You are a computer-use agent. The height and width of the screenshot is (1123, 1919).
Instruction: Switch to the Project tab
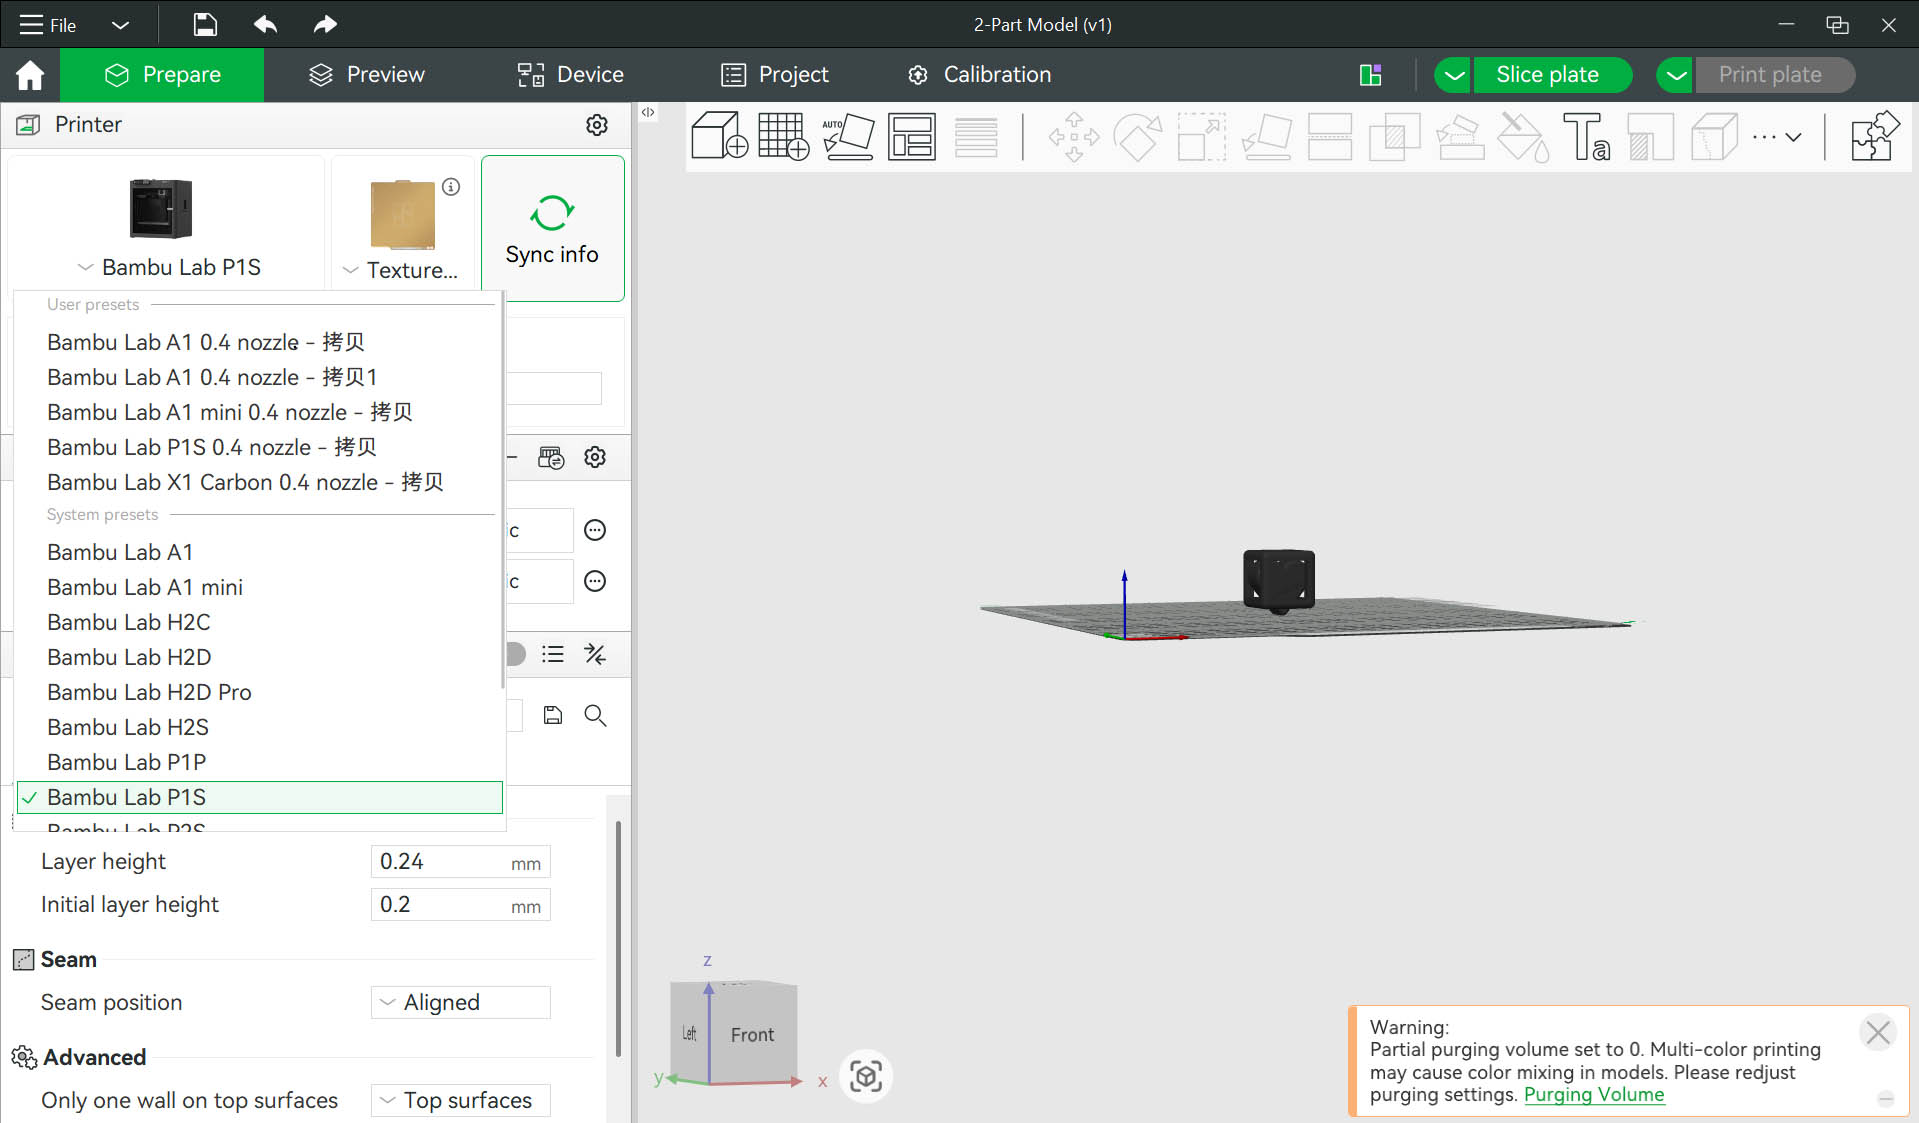(x=775, y=75)
